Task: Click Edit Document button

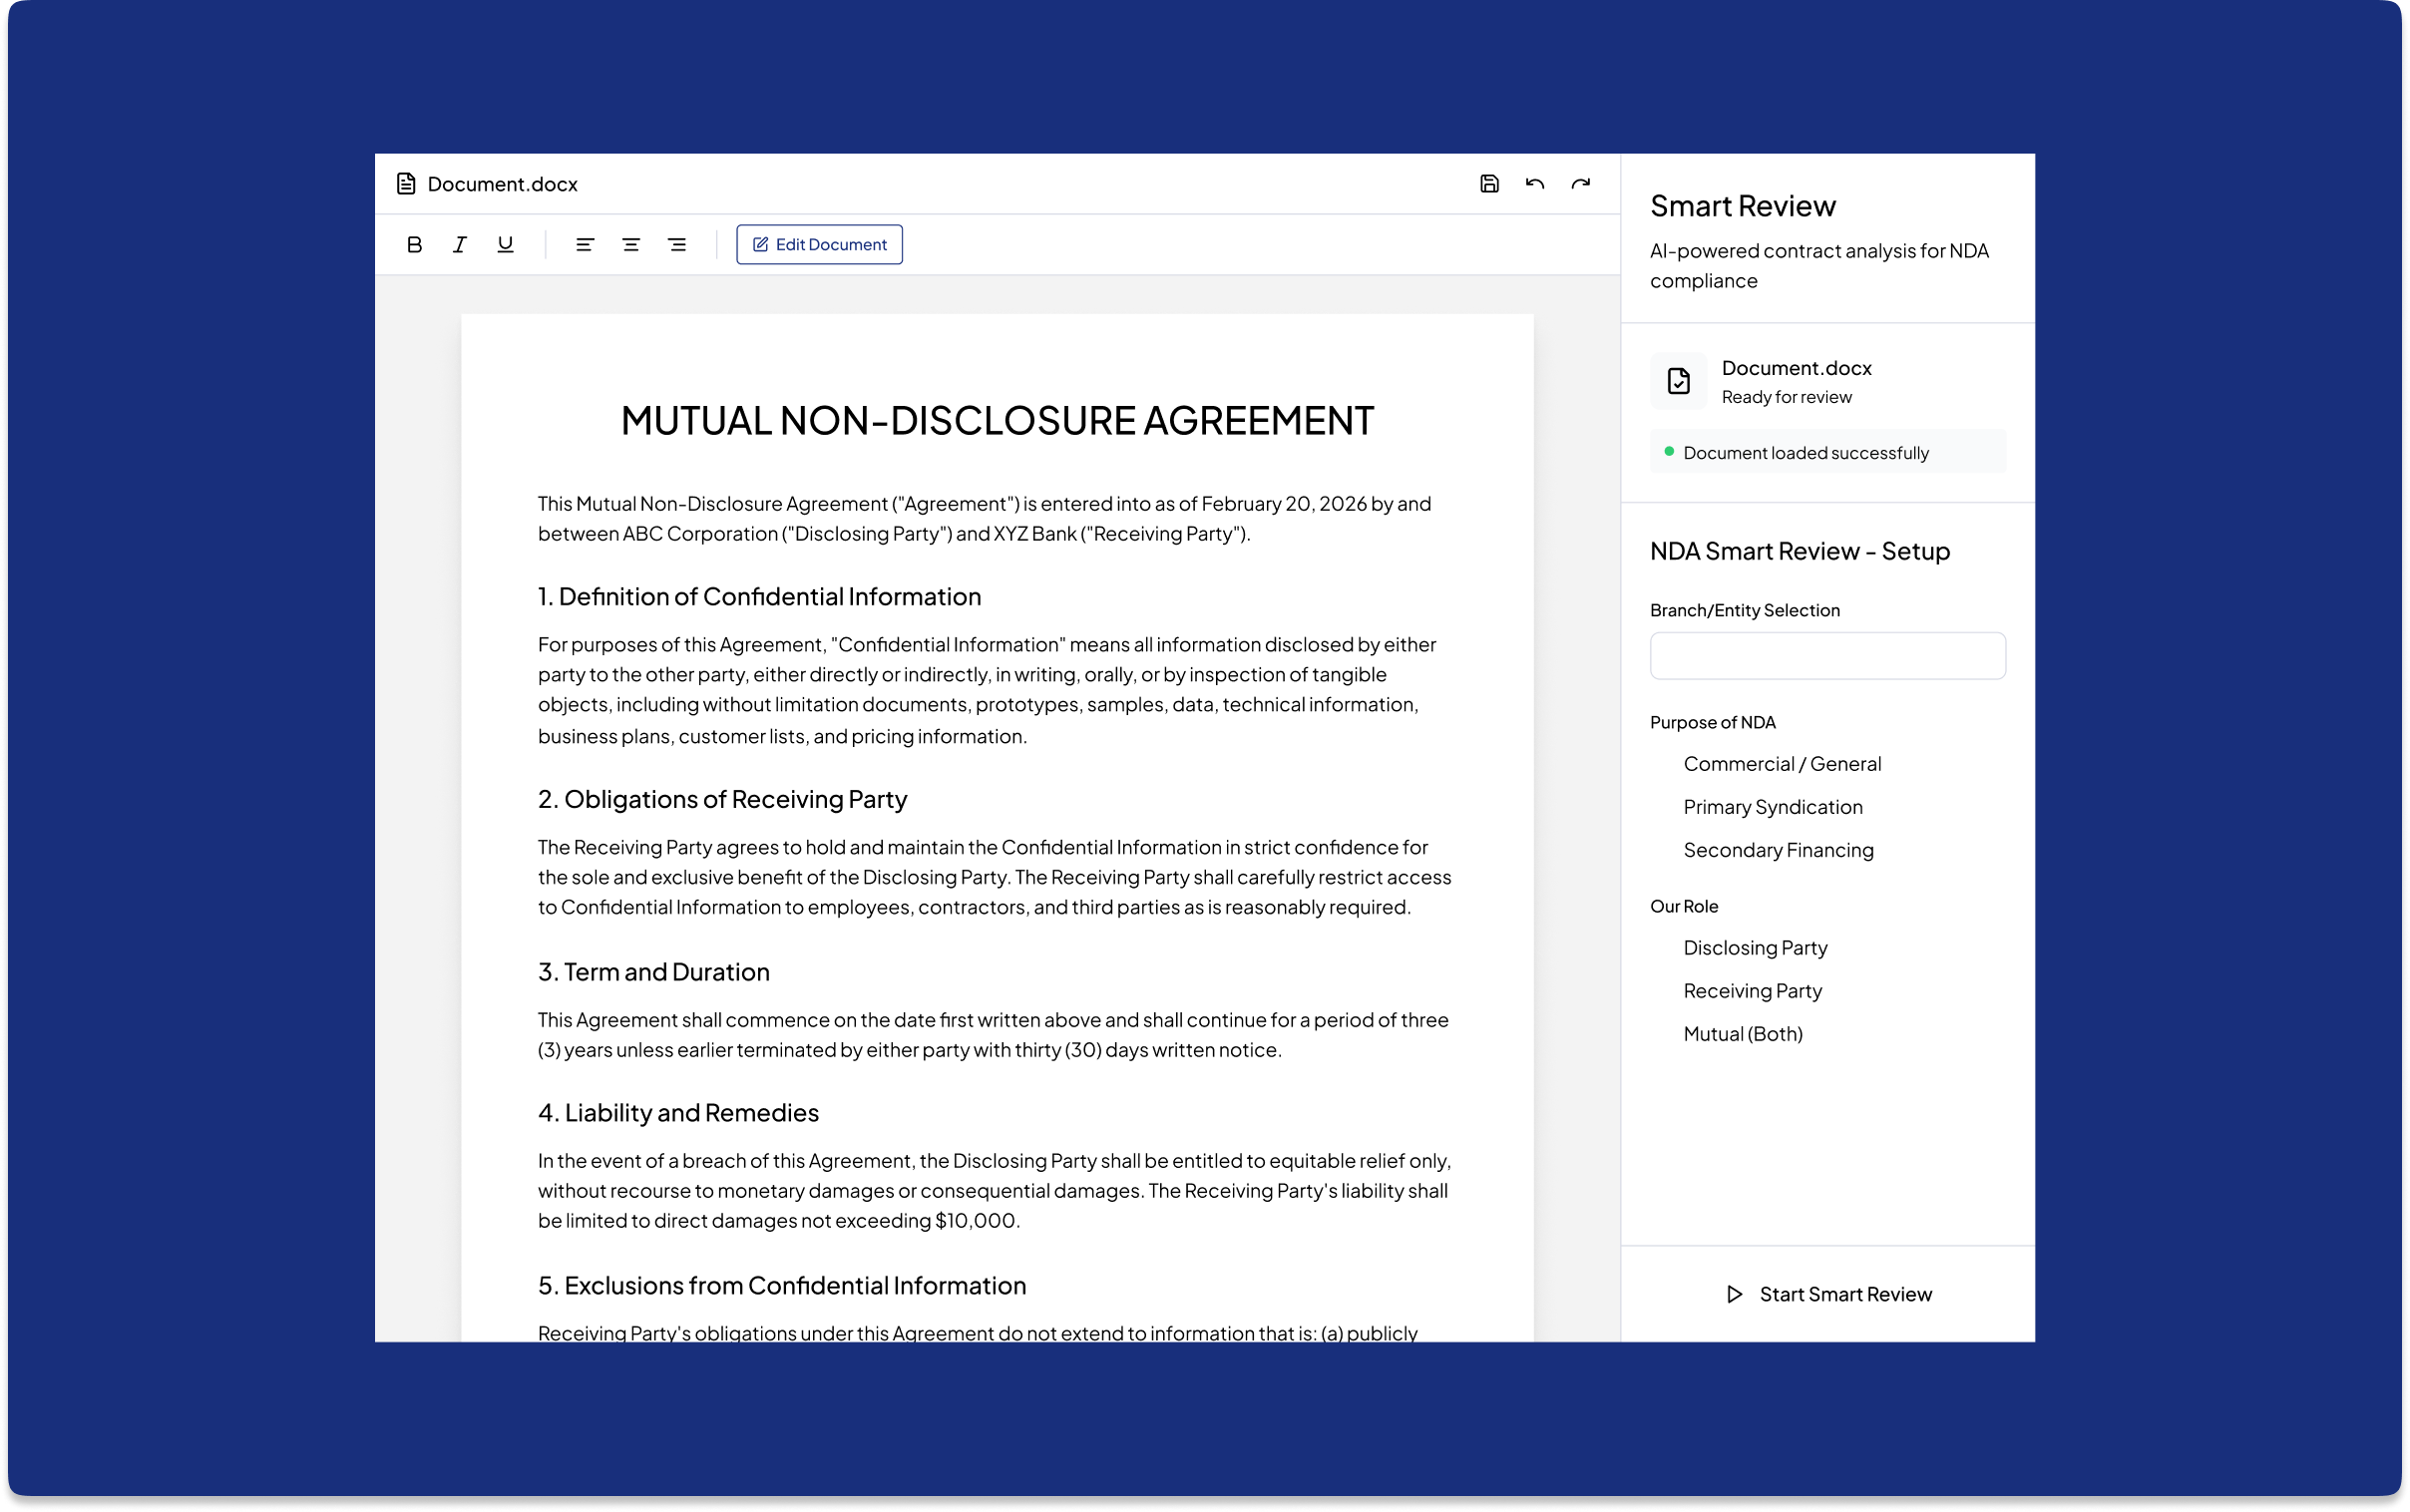Action: click(819, 244)
